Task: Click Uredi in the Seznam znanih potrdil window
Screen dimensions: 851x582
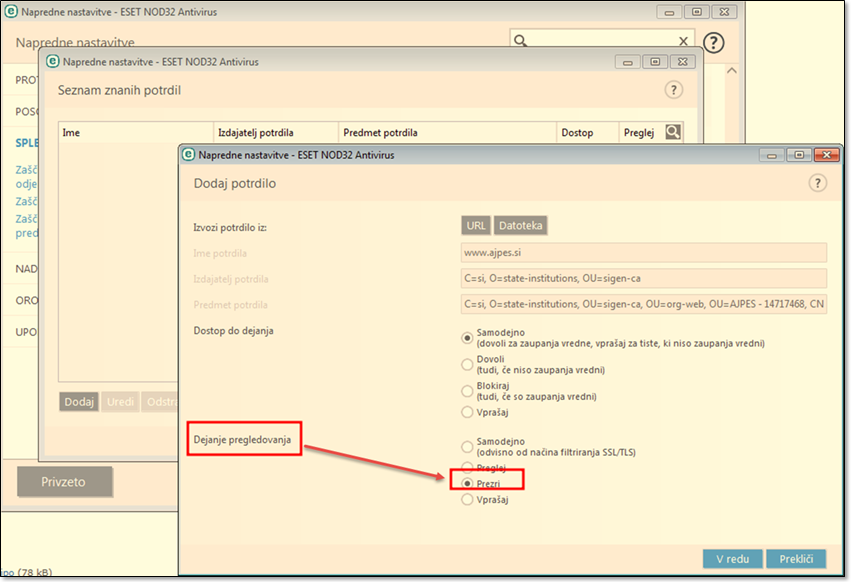Action: (120, 402)
